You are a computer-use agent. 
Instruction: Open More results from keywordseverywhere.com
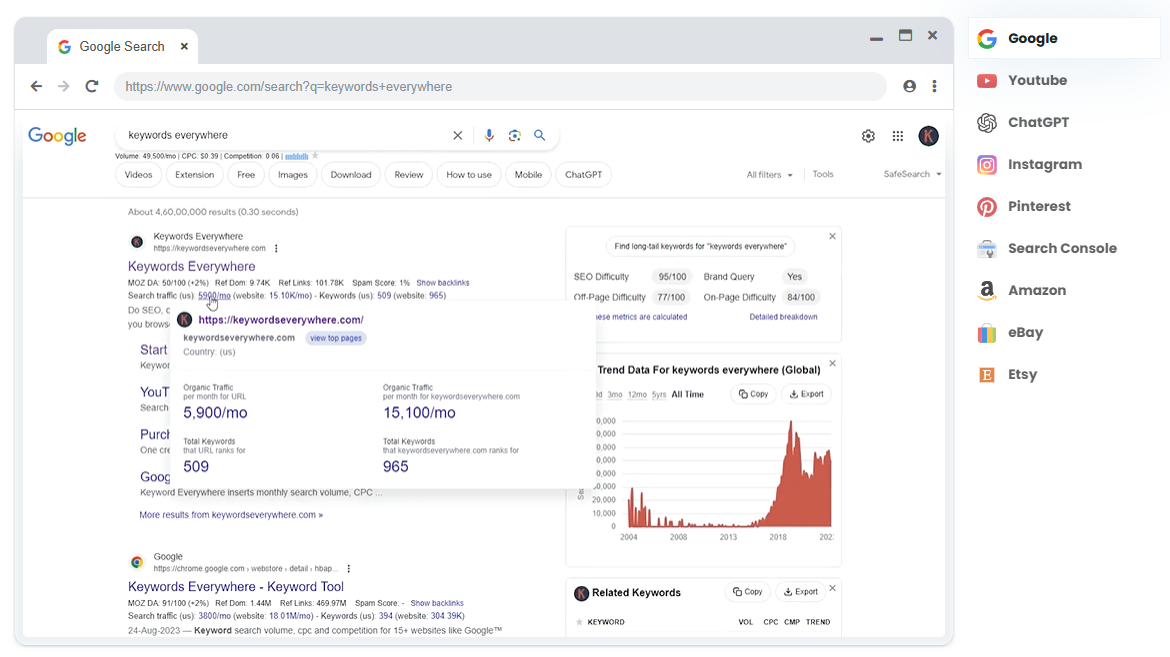click(231, 515)
